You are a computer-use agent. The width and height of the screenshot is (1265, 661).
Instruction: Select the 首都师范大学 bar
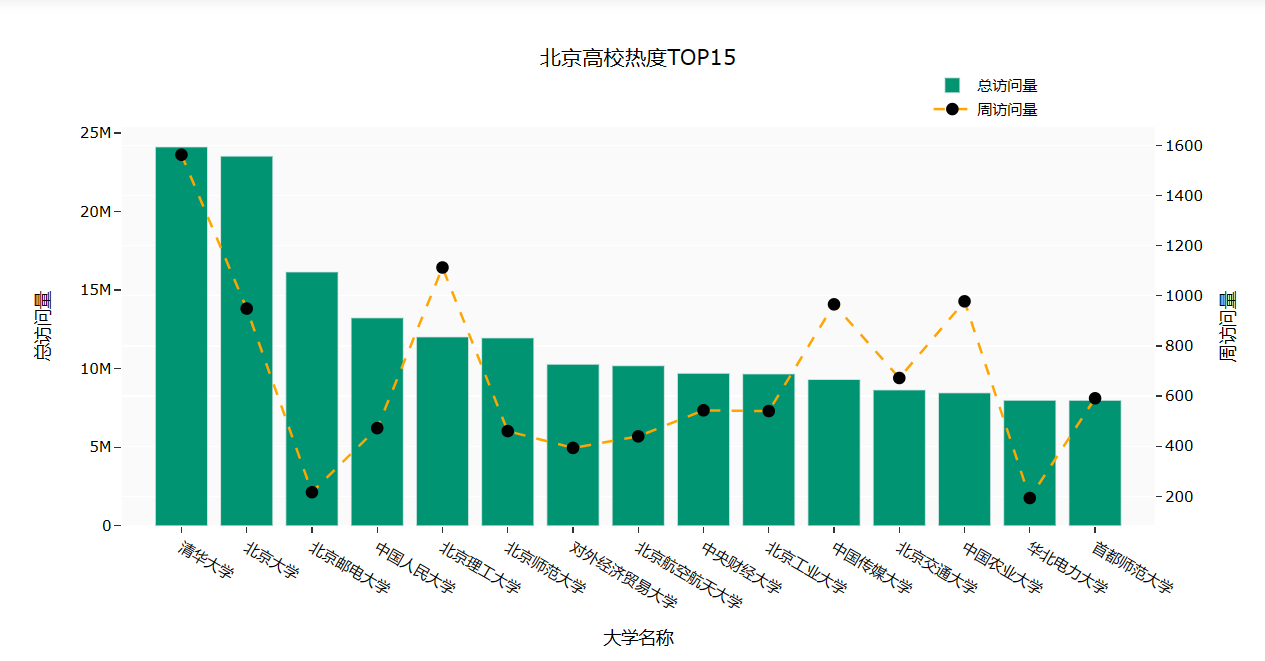coord(1095,463)
